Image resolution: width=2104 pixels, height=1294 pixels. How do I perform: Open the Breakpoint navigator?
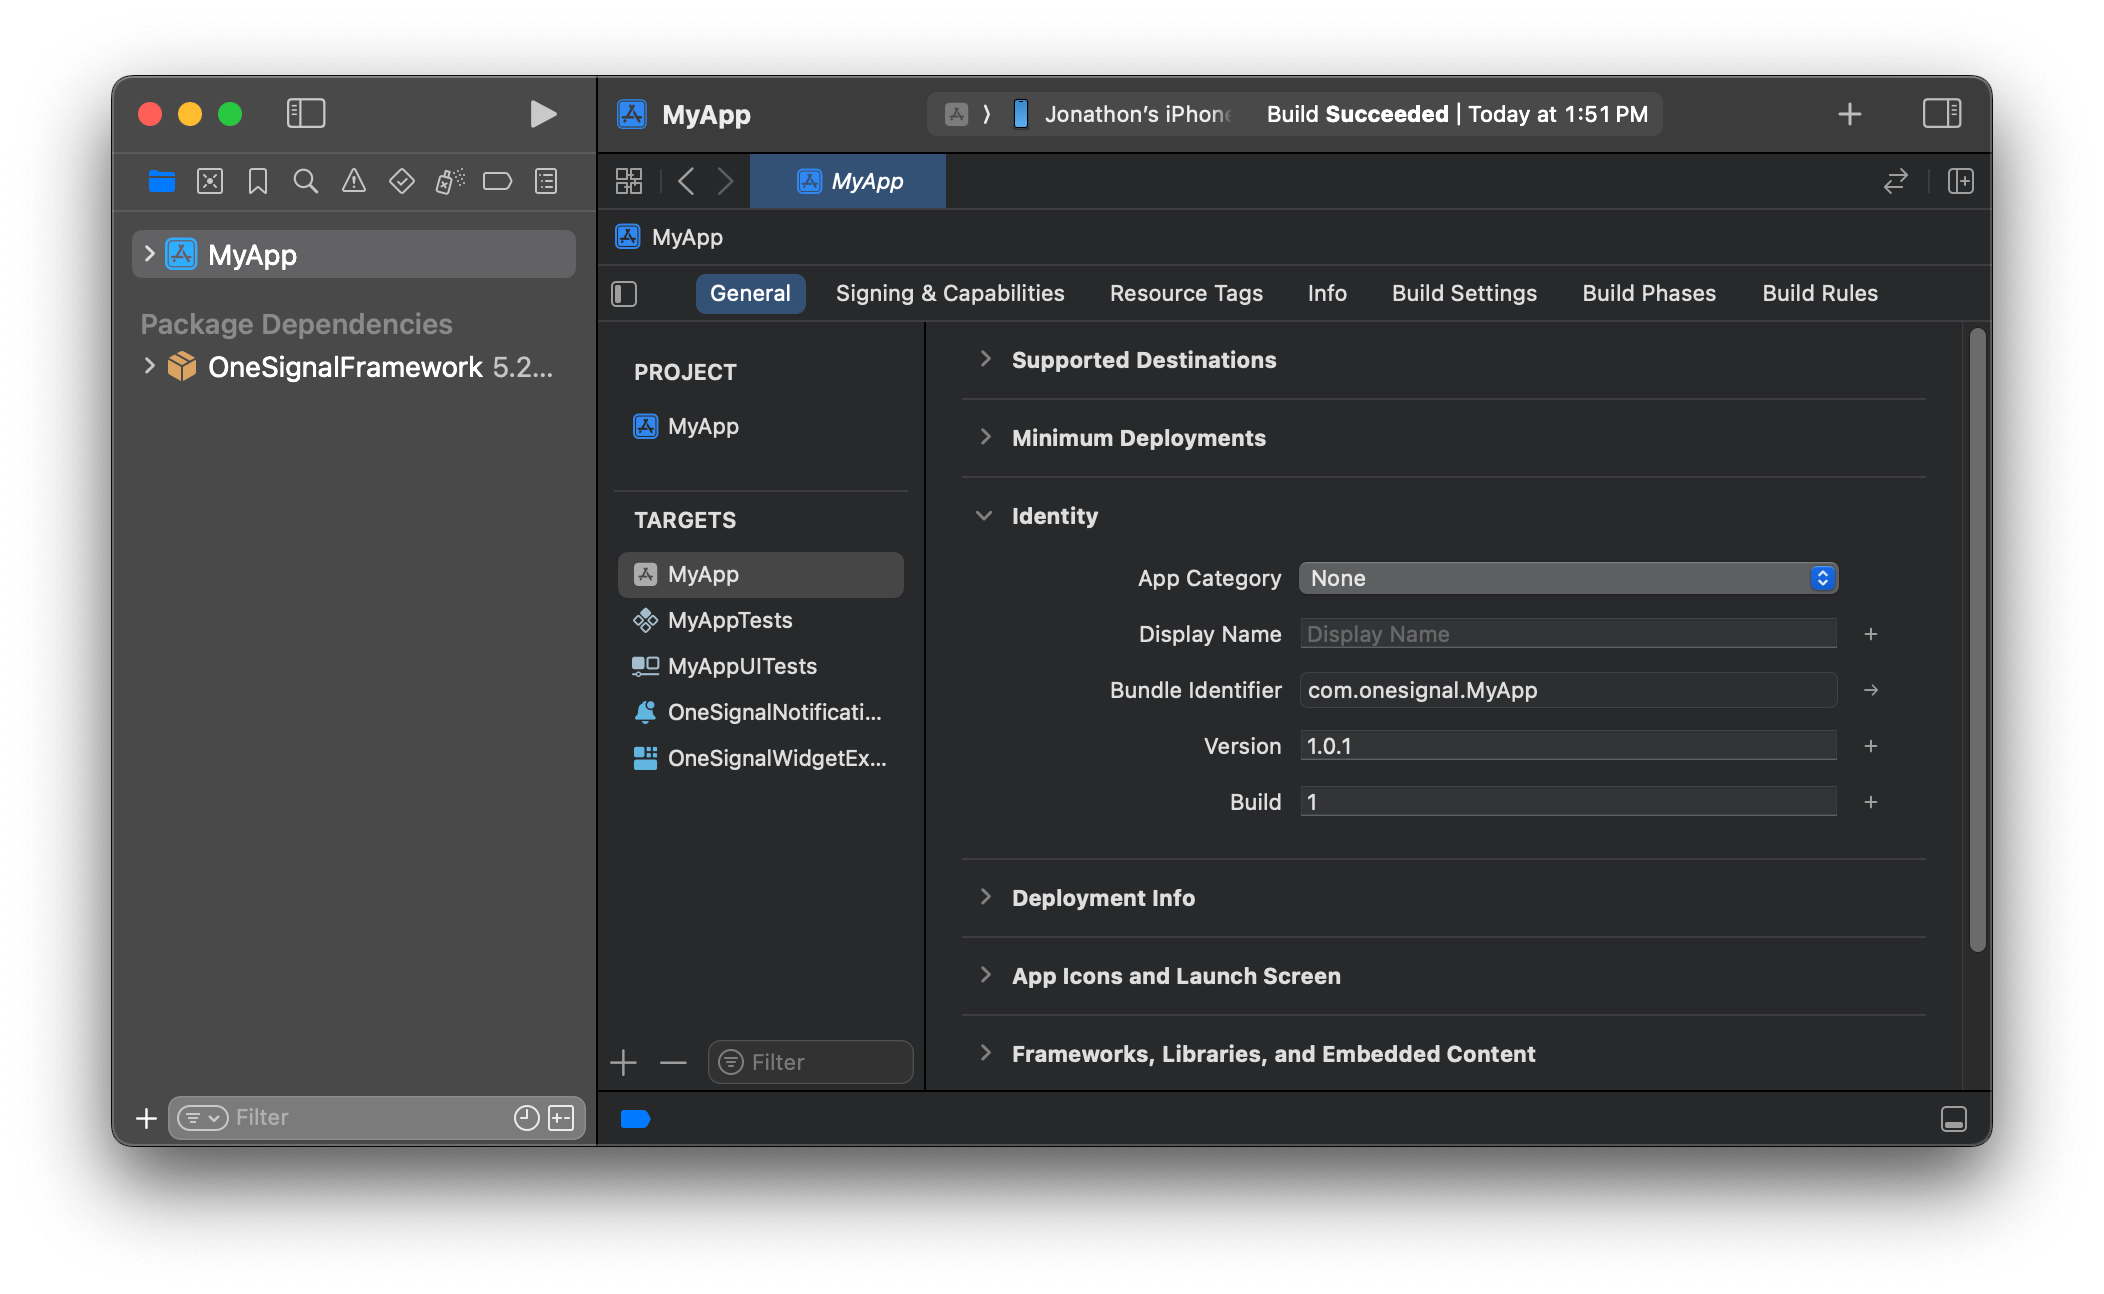(498, 181)
